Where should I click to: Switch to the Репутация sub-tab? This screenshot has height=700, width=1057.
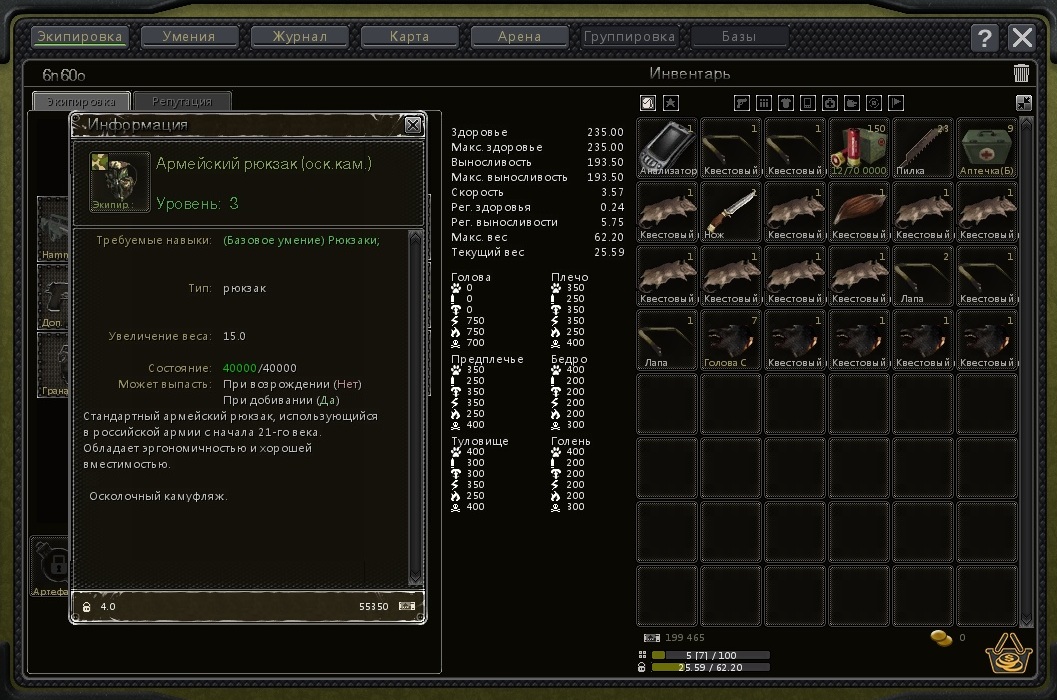[x=182, y=101]
